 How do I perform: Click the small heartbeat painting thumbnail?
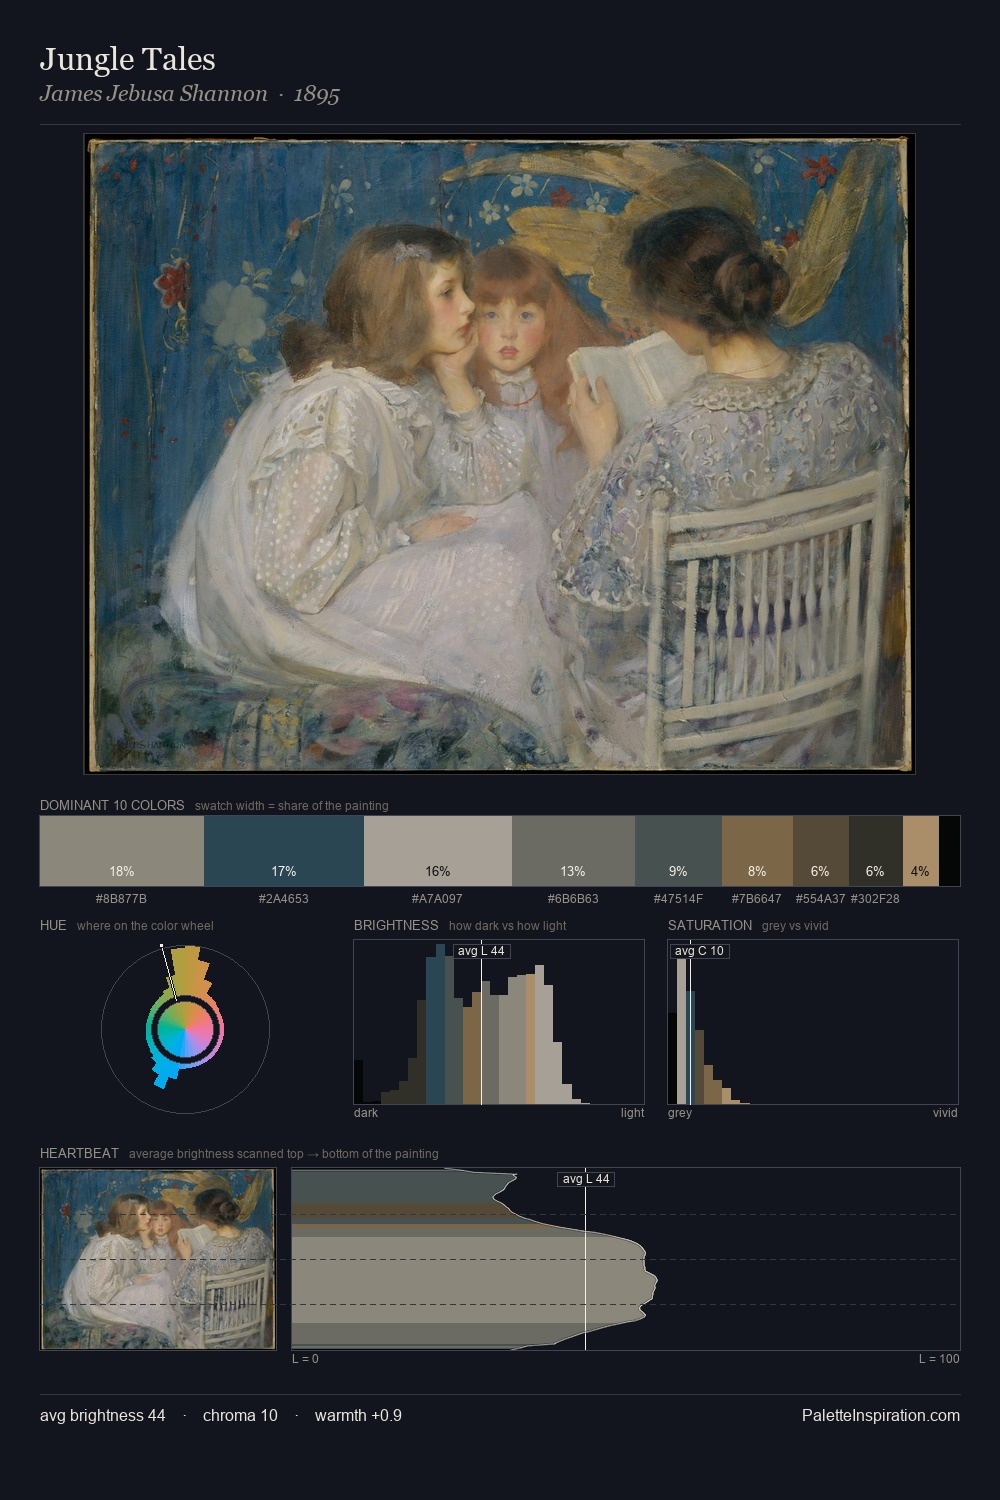[x=157, y=1259]
